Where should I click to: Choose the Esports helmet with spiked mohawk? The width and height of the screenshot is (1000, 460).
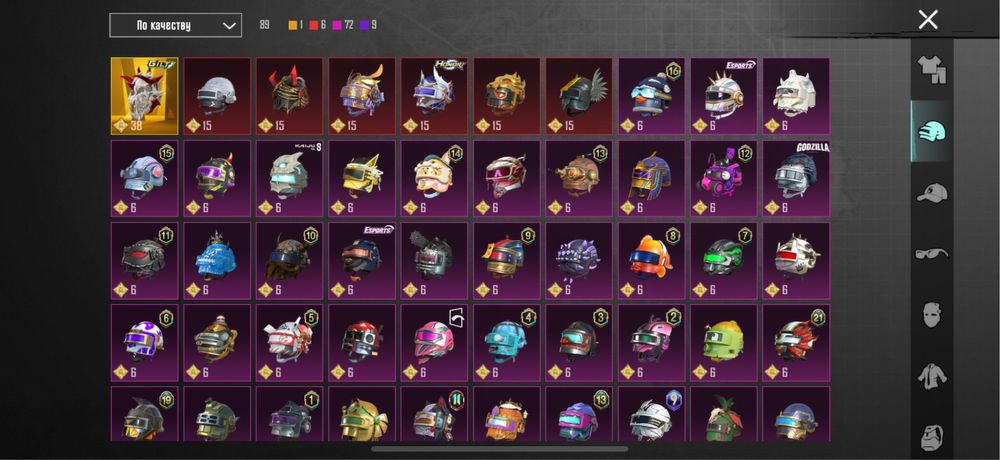click(724, 96)
